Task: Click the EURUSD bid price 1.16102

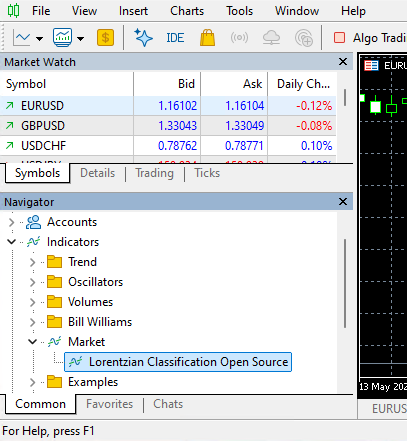Action: [177, 106]
